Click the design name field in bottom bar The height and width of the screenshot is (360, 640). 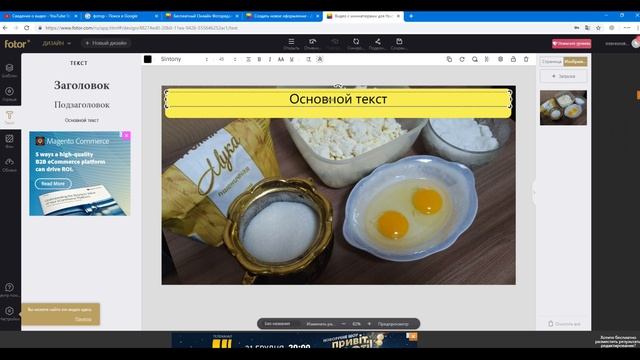278,324
